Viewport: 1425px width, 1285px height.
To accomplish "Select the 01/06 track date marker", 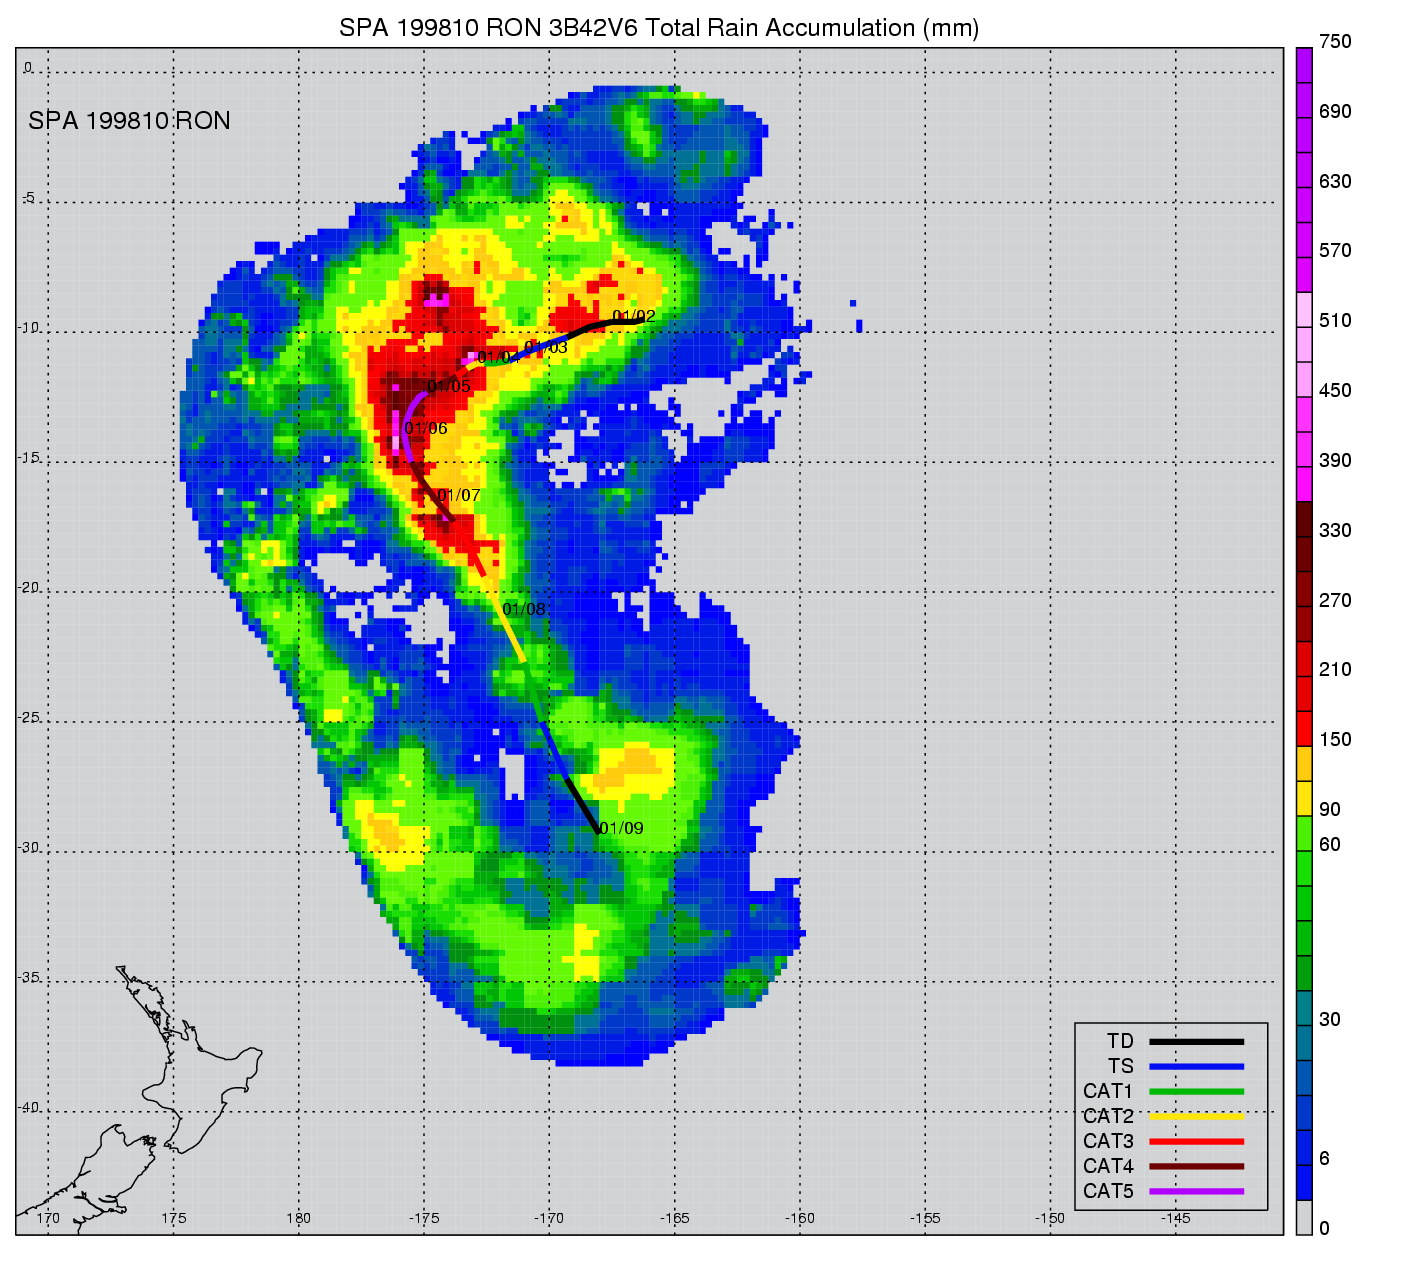I will pos(426,428).
